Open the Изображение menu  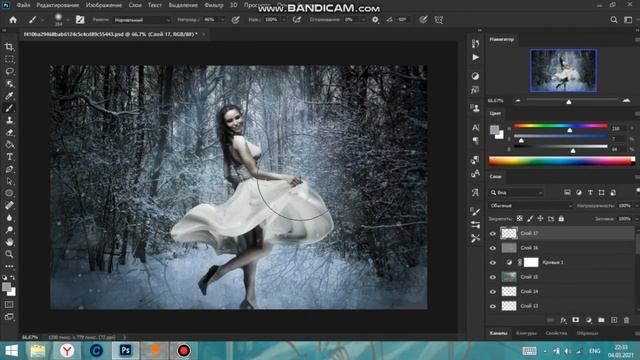(104, 5)
